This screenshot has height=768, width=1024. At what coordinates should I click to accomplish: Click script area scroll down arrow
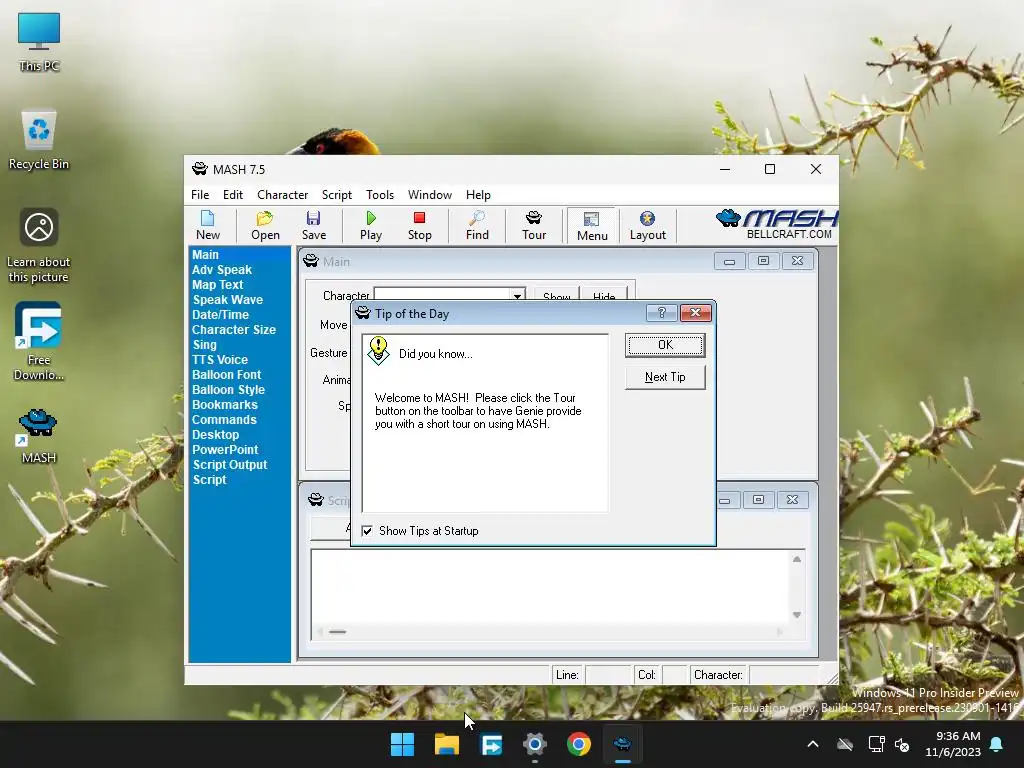797,615
